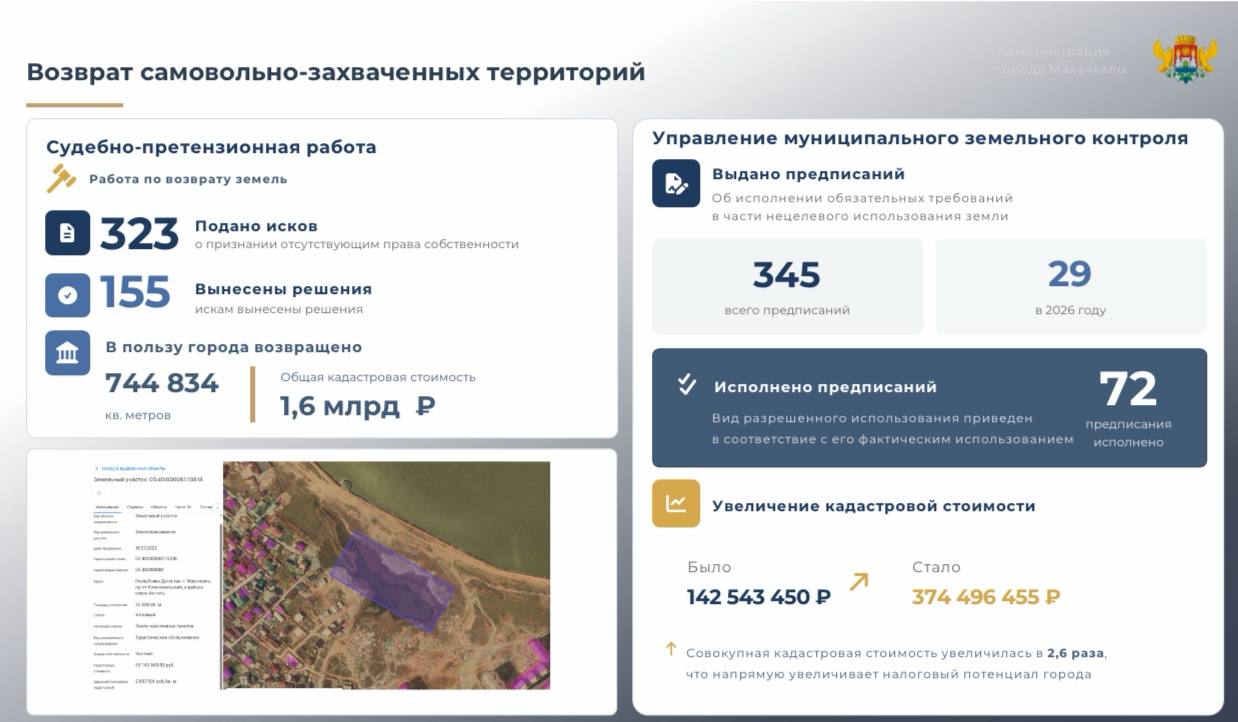1238x722 pixels.
Task: Click the gavel icon beside land return work
Action: (x=62, y=178)
